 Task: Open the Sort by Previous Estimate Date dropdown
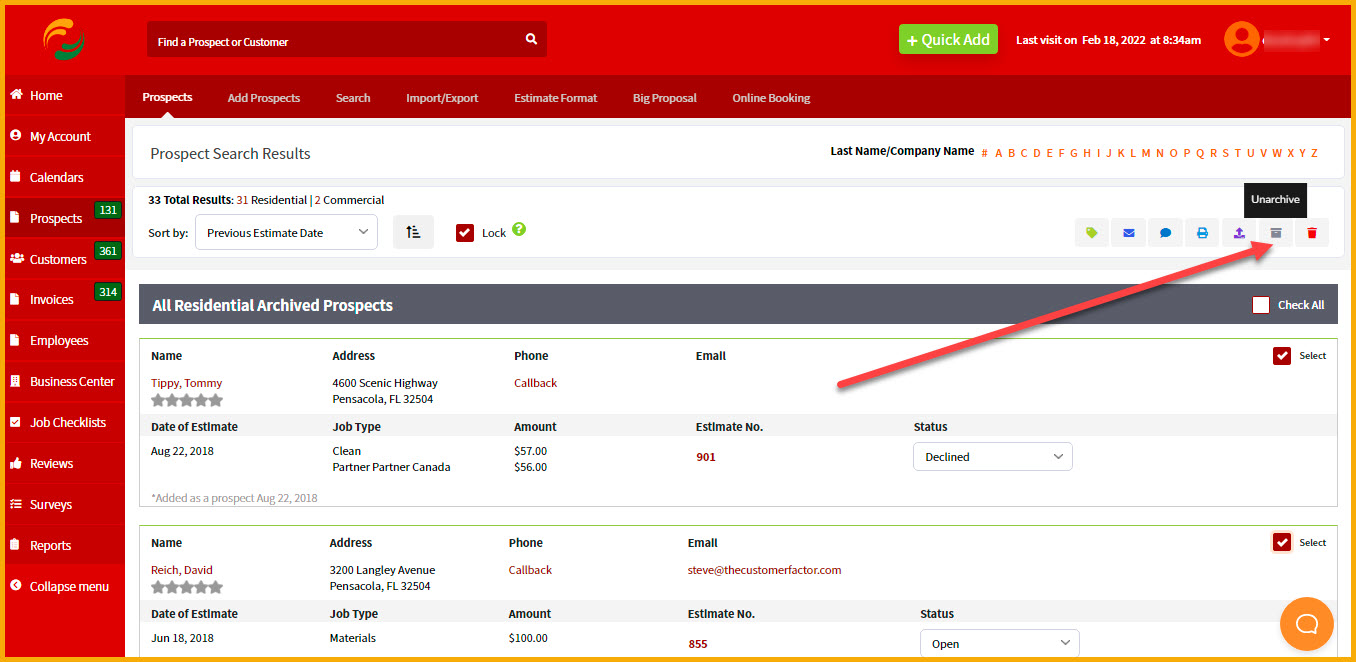point(286,232)
